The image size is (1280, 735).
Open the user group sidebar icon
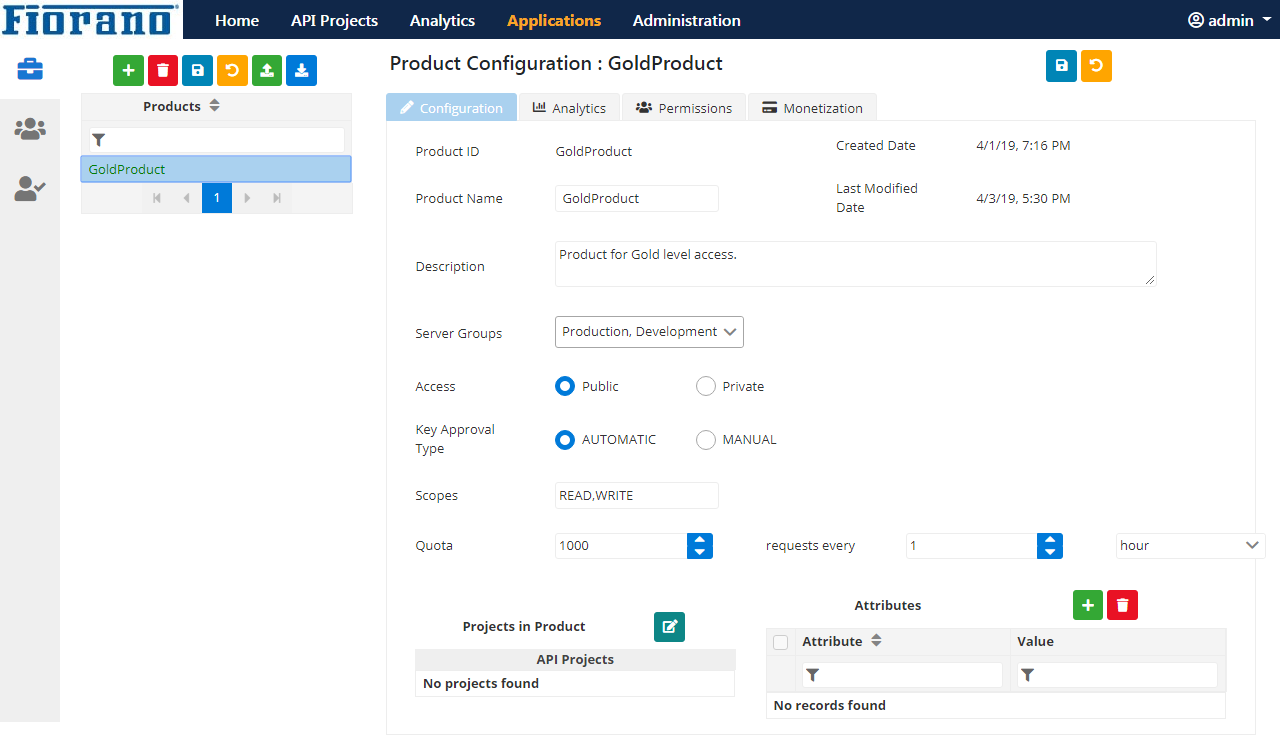[30, 128]
